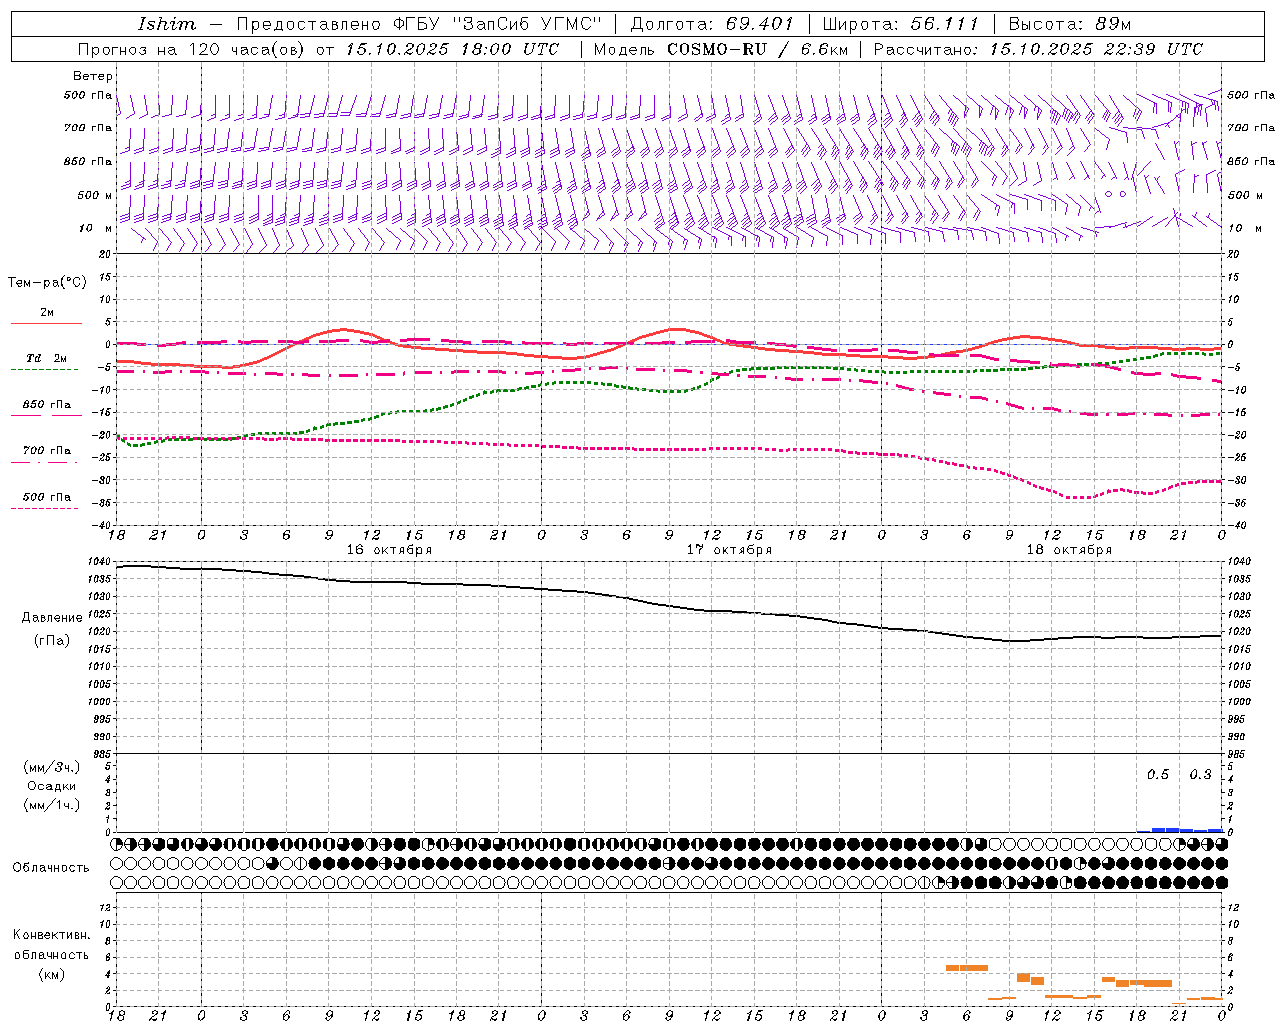Viewport: 1280px width, 1024px height.
Task: Click the date label "17 октября"
Action: point(729,550)
